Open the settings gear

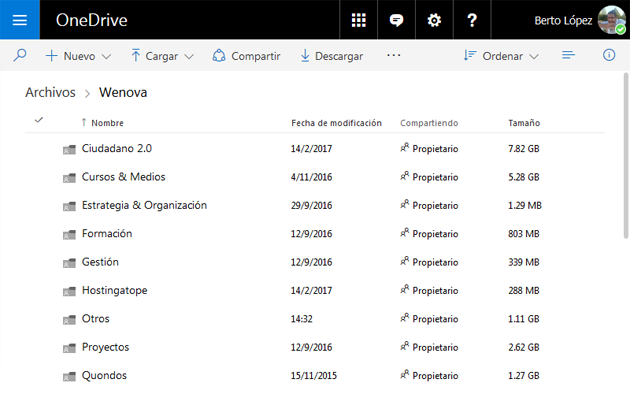(434, 20)
